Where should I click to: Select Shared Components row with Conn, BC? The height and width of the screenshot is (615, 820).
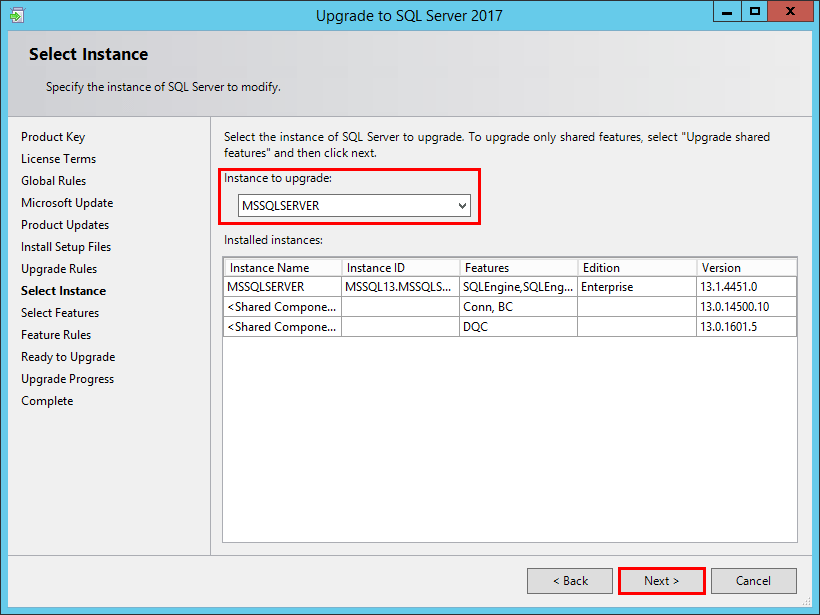point(510,307)
